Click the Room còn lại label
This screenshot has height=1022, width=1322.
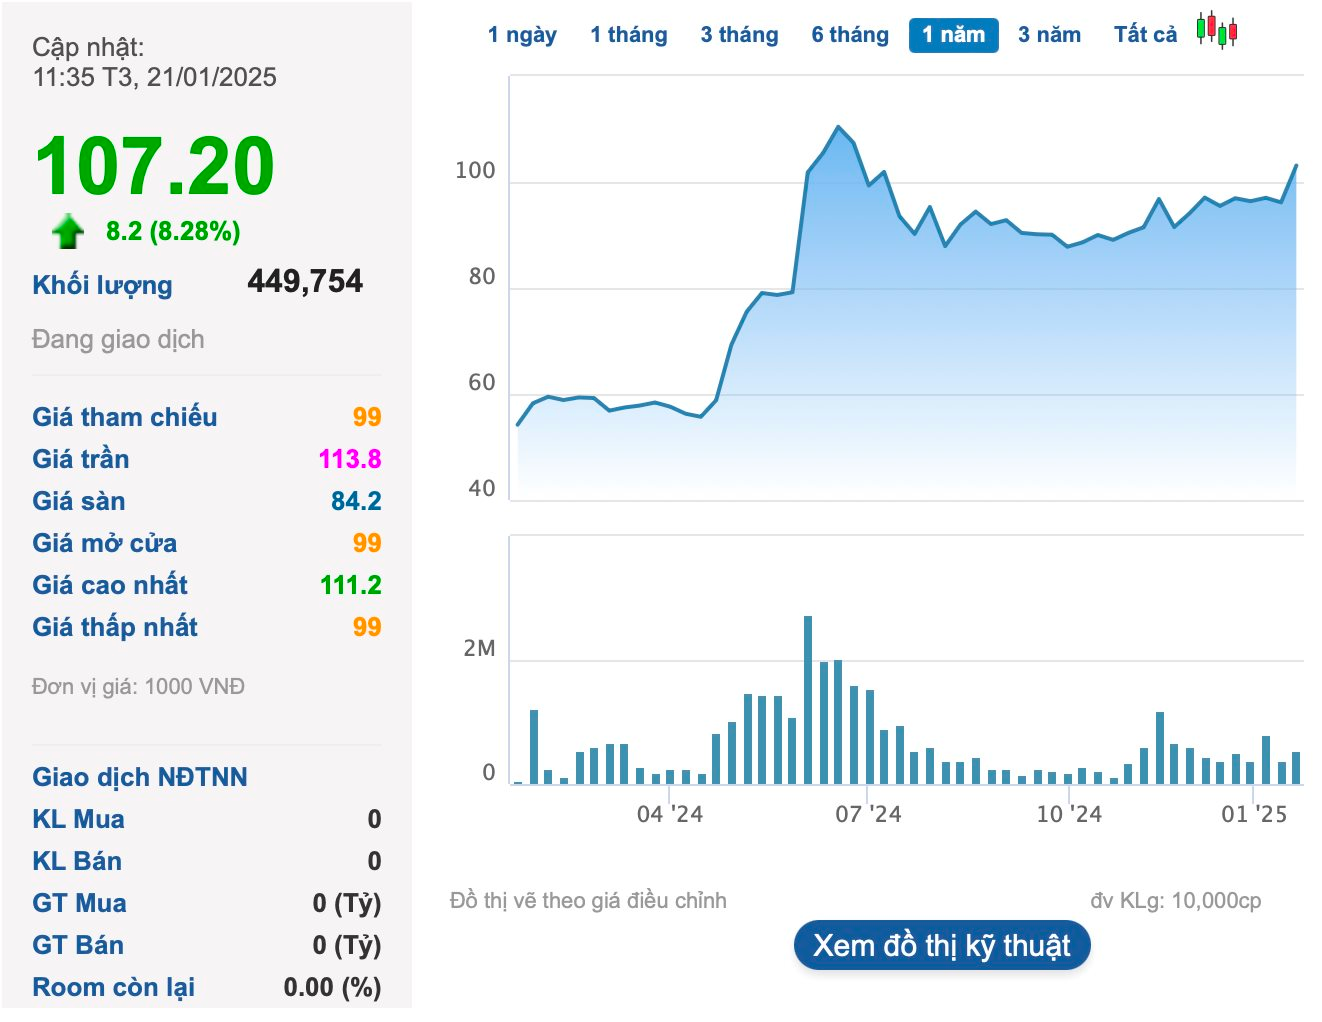(113, 987)
